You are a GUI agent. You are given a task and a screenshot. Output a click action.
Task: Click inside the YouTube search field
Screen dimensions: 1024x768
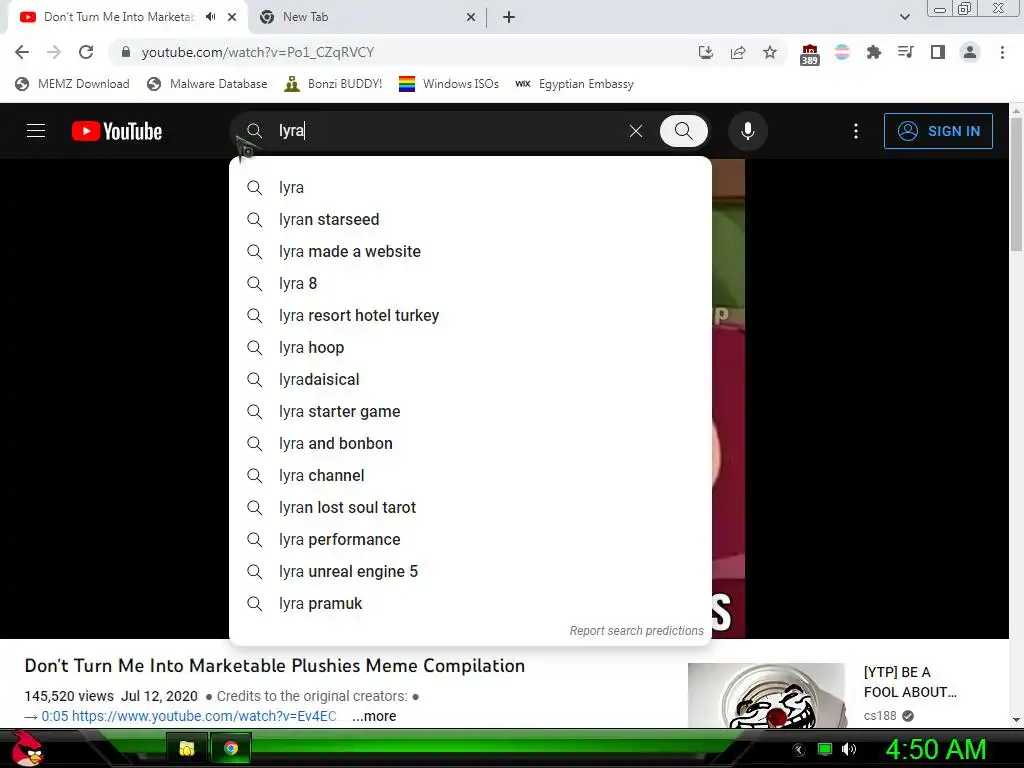click(x=451, y=131)
